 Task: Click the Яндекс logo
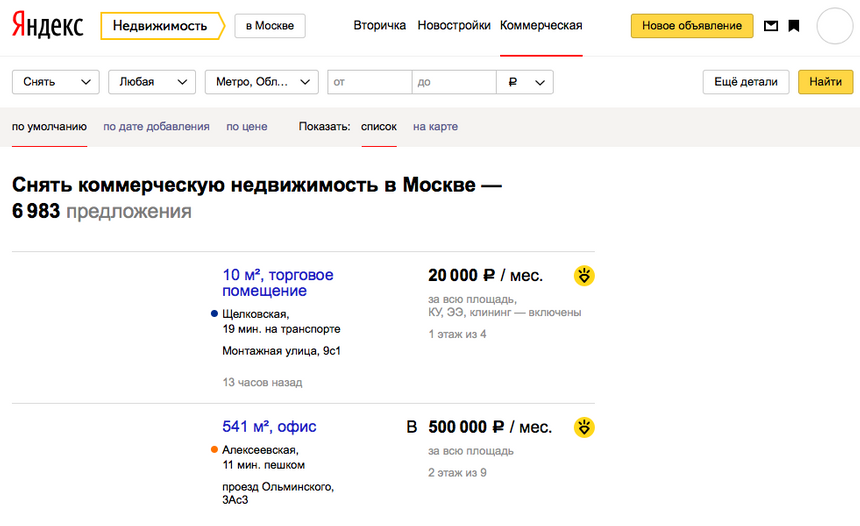(x=47, y=26)
